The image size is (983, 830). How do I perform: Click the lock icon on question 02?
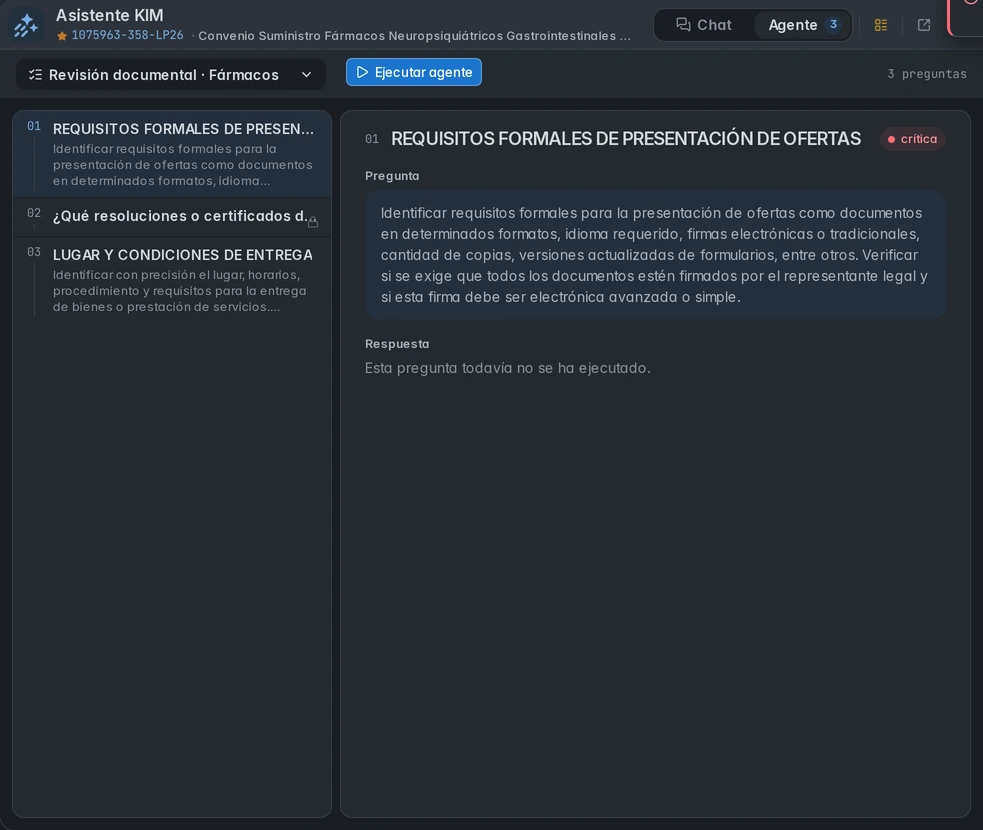313,222
